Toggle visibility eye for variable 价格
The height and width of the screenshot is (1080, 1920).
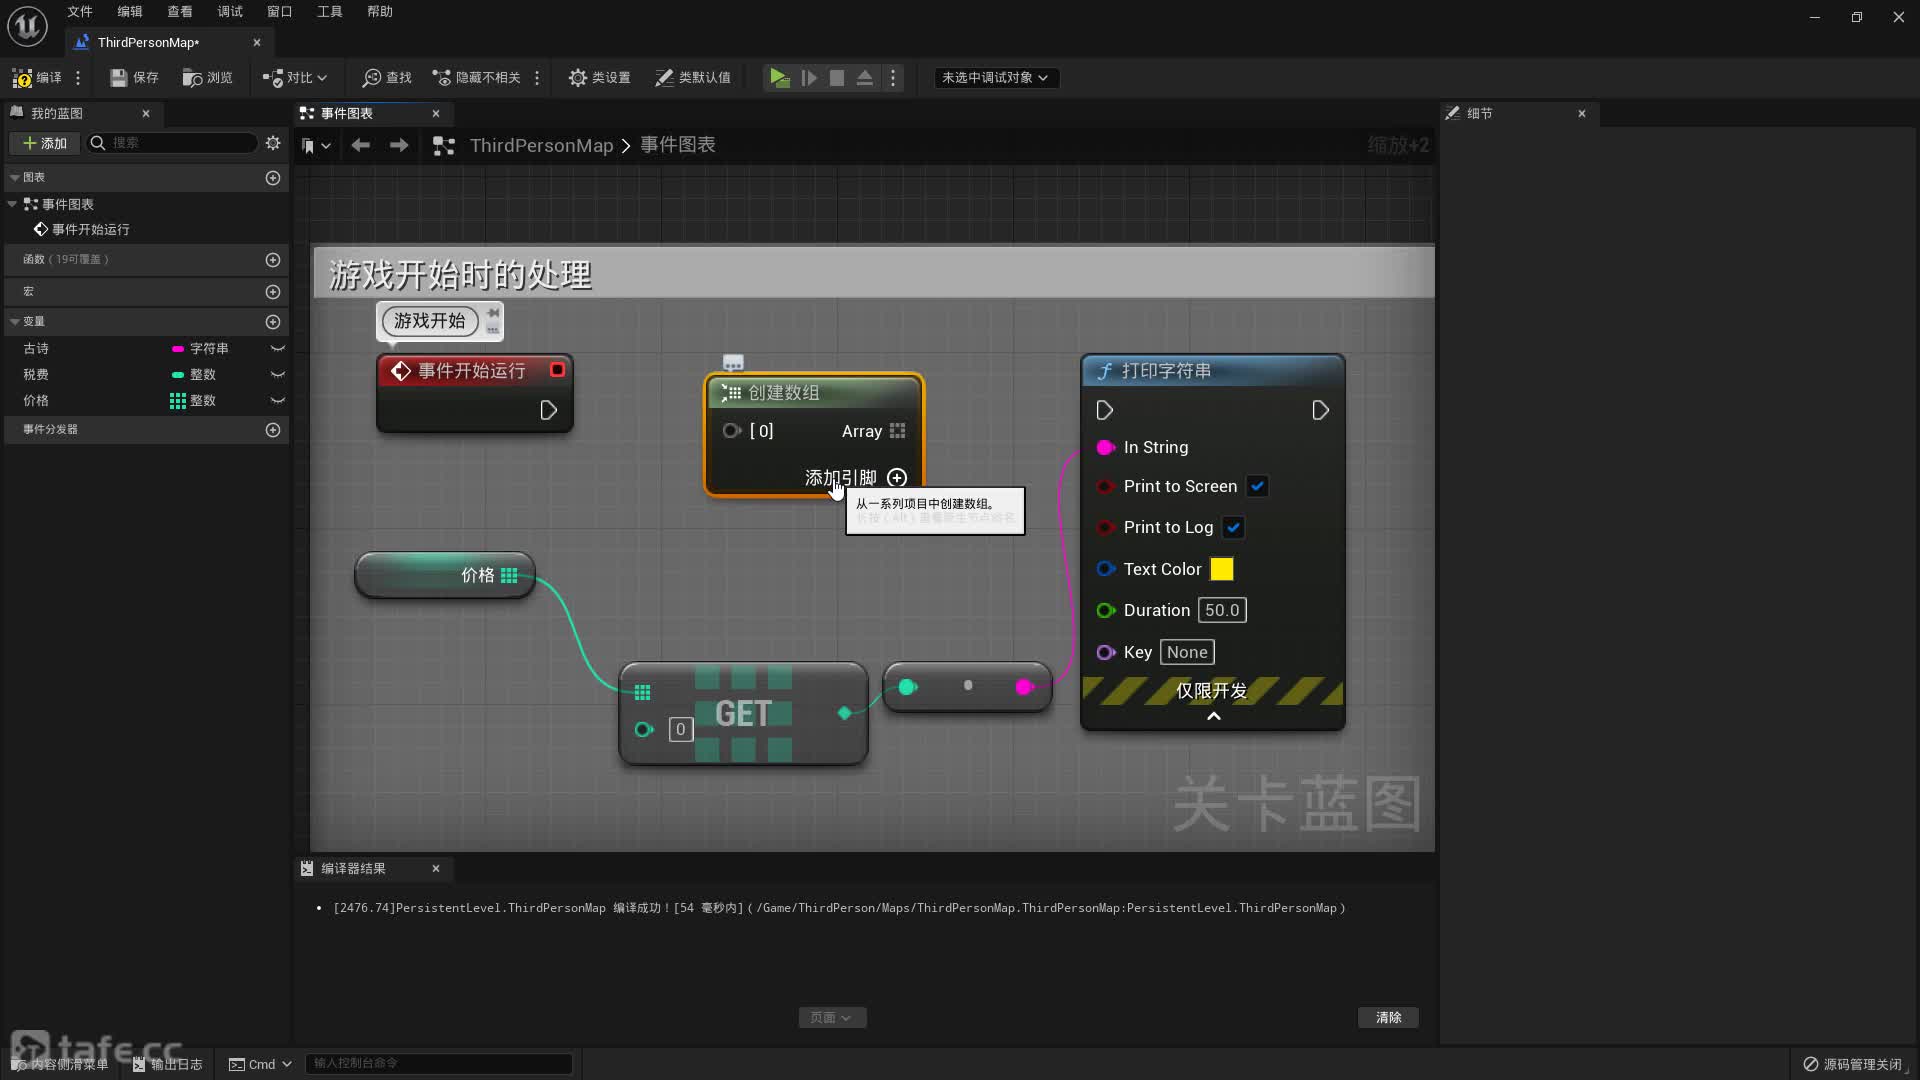click(x=278, y=401)
